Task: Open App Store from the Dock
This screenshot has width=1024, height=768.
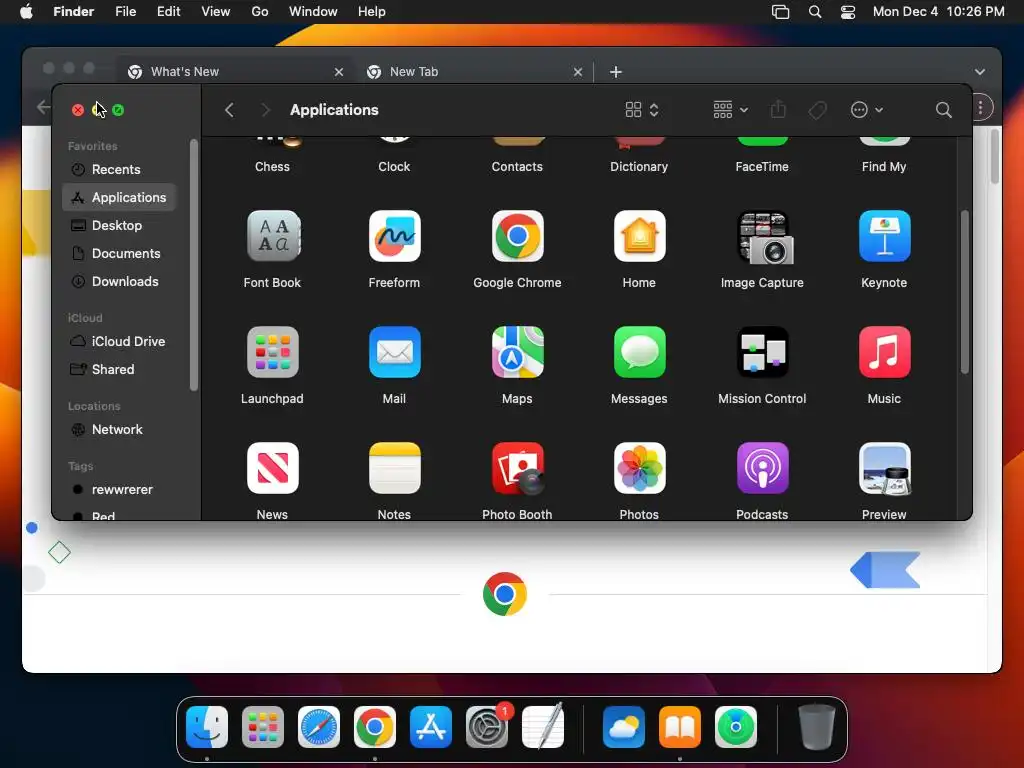Action: [431, 727]
